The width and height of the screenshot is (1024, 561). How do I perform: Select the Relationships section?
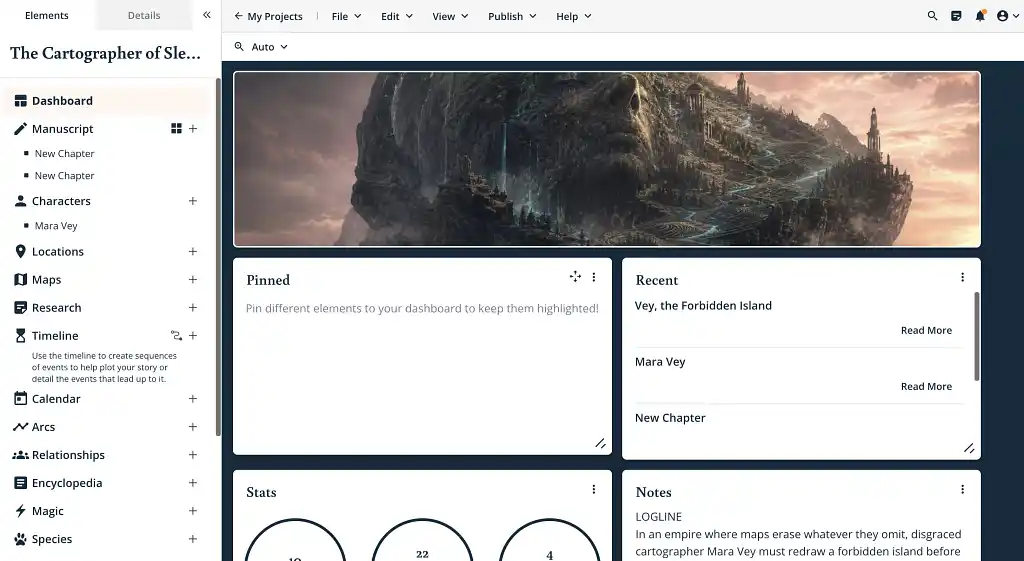point(68,455)
